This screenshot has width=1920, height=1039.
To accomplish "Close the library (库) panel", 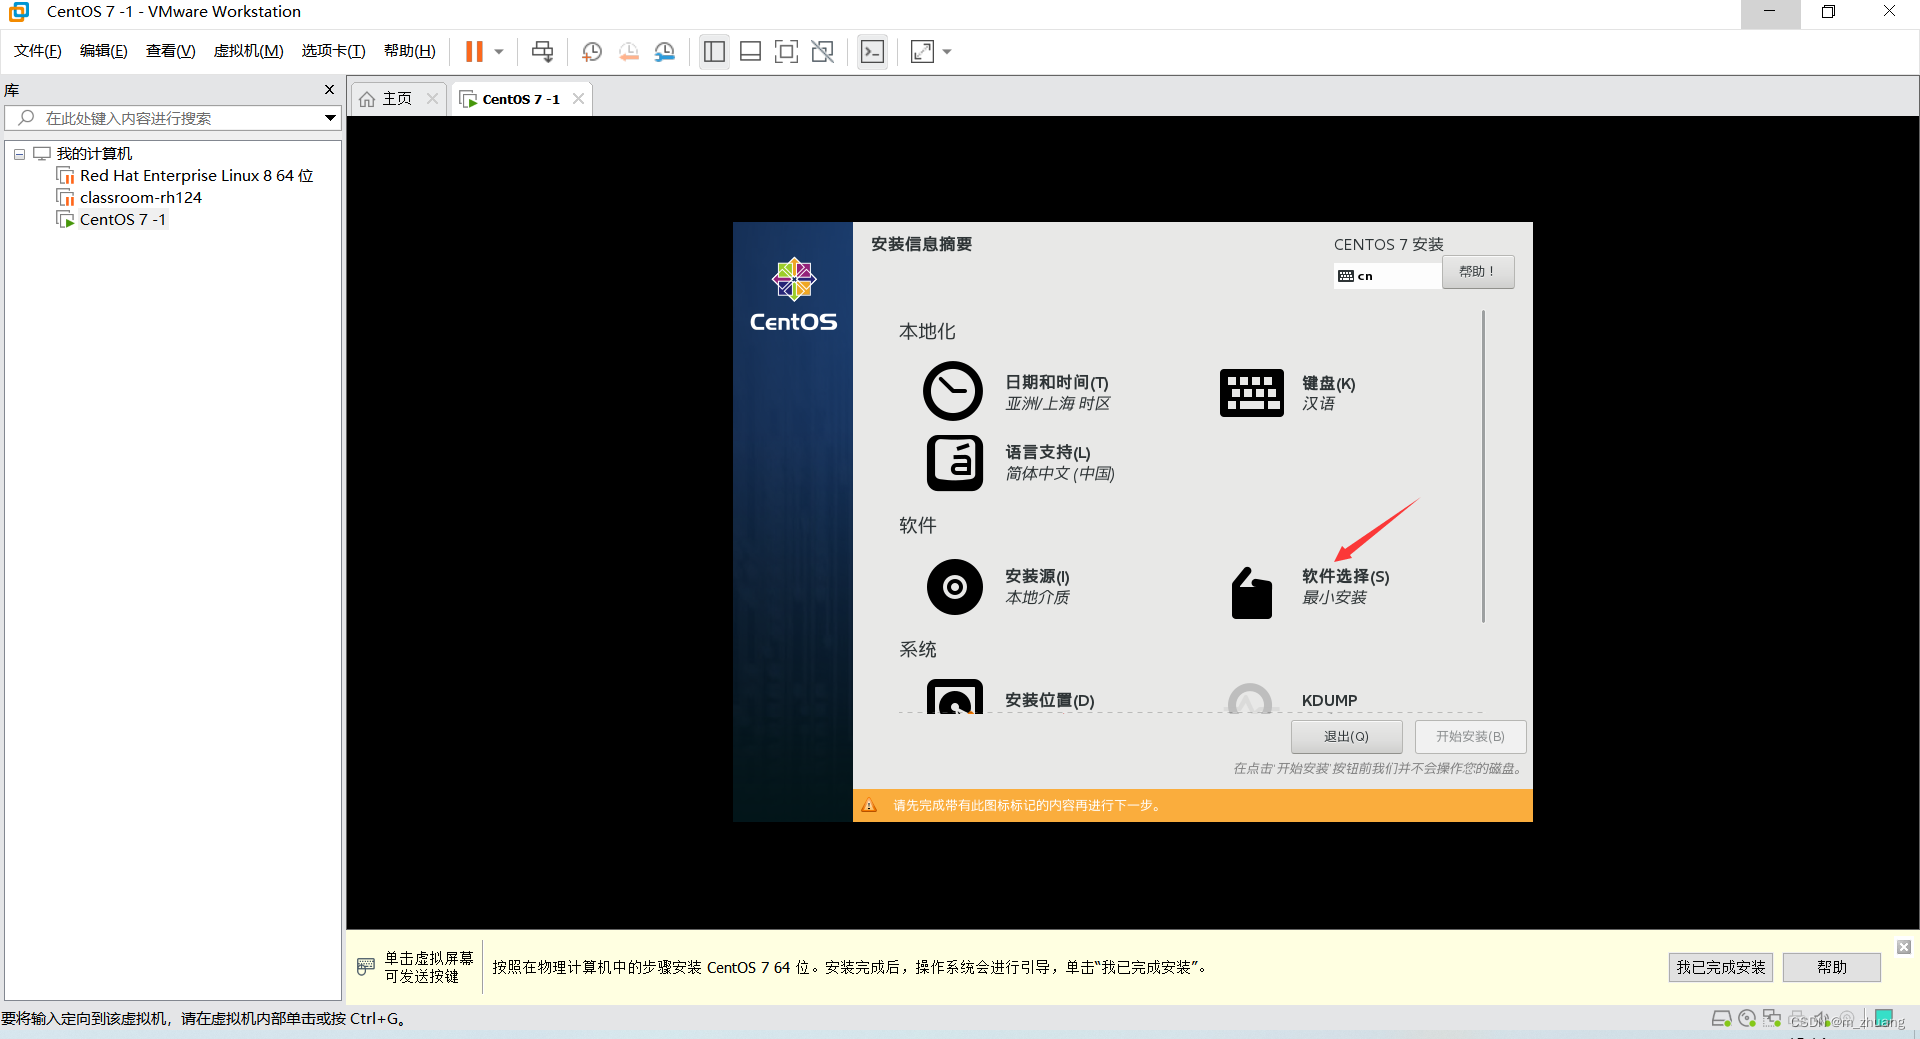I will coord(329,90).
